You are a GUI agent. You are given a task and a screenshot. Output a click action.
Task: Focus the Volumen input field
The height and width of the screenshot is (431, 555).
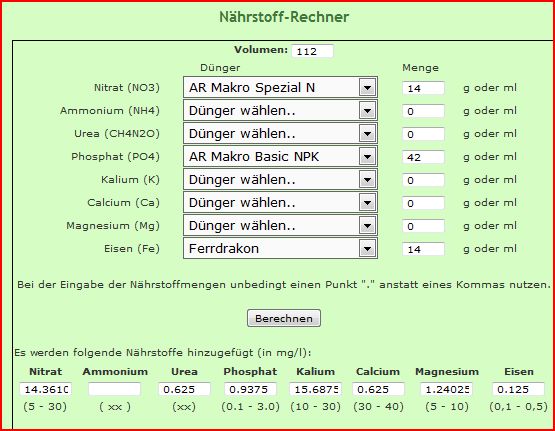[313, 51]
